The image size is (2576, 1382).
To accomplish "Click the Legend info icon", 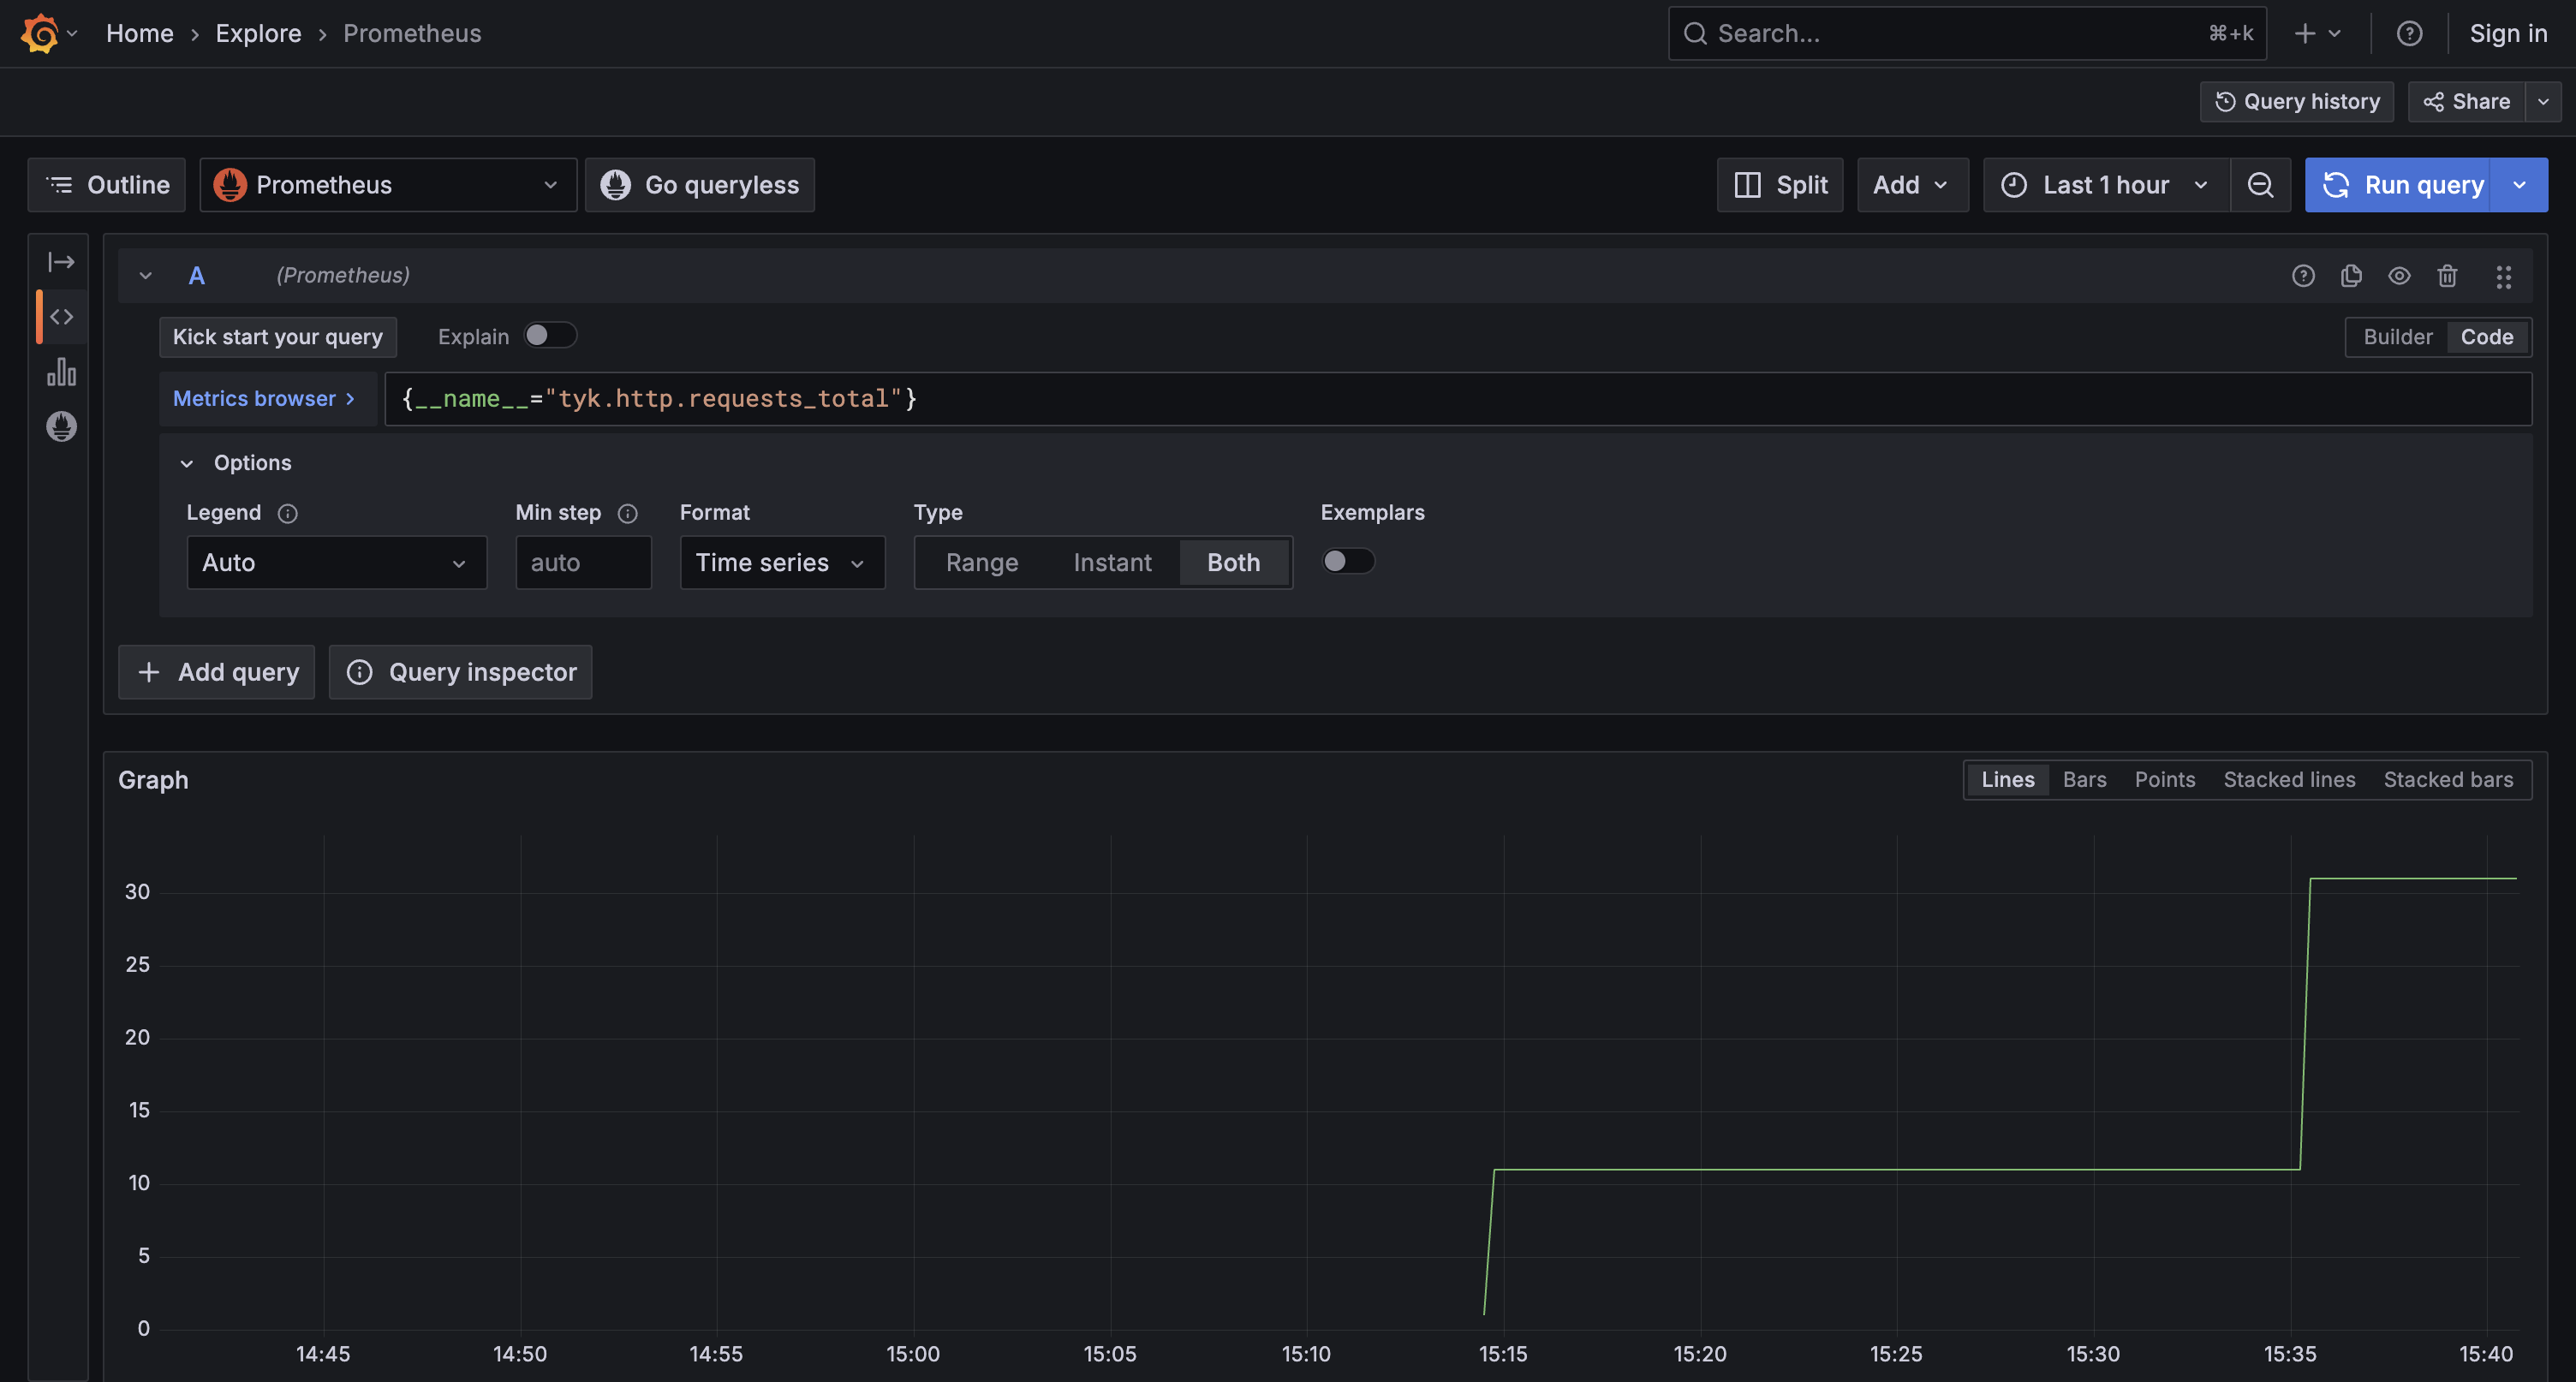I will [x=287, y=514].
